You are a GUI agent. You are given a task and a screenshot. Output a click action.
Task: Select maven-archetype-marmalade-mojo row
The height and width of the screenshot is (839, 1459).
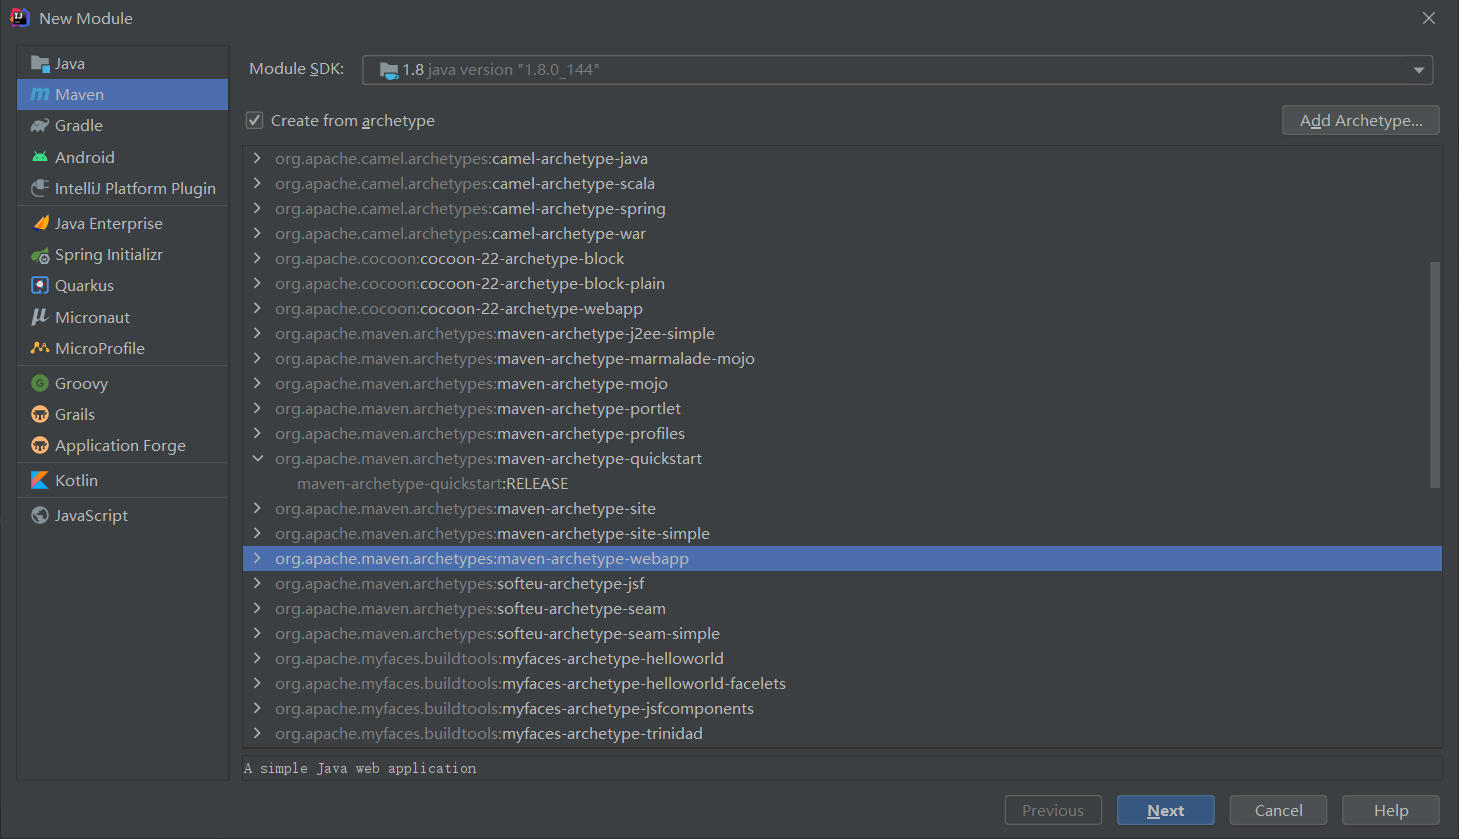click(842, 358)
